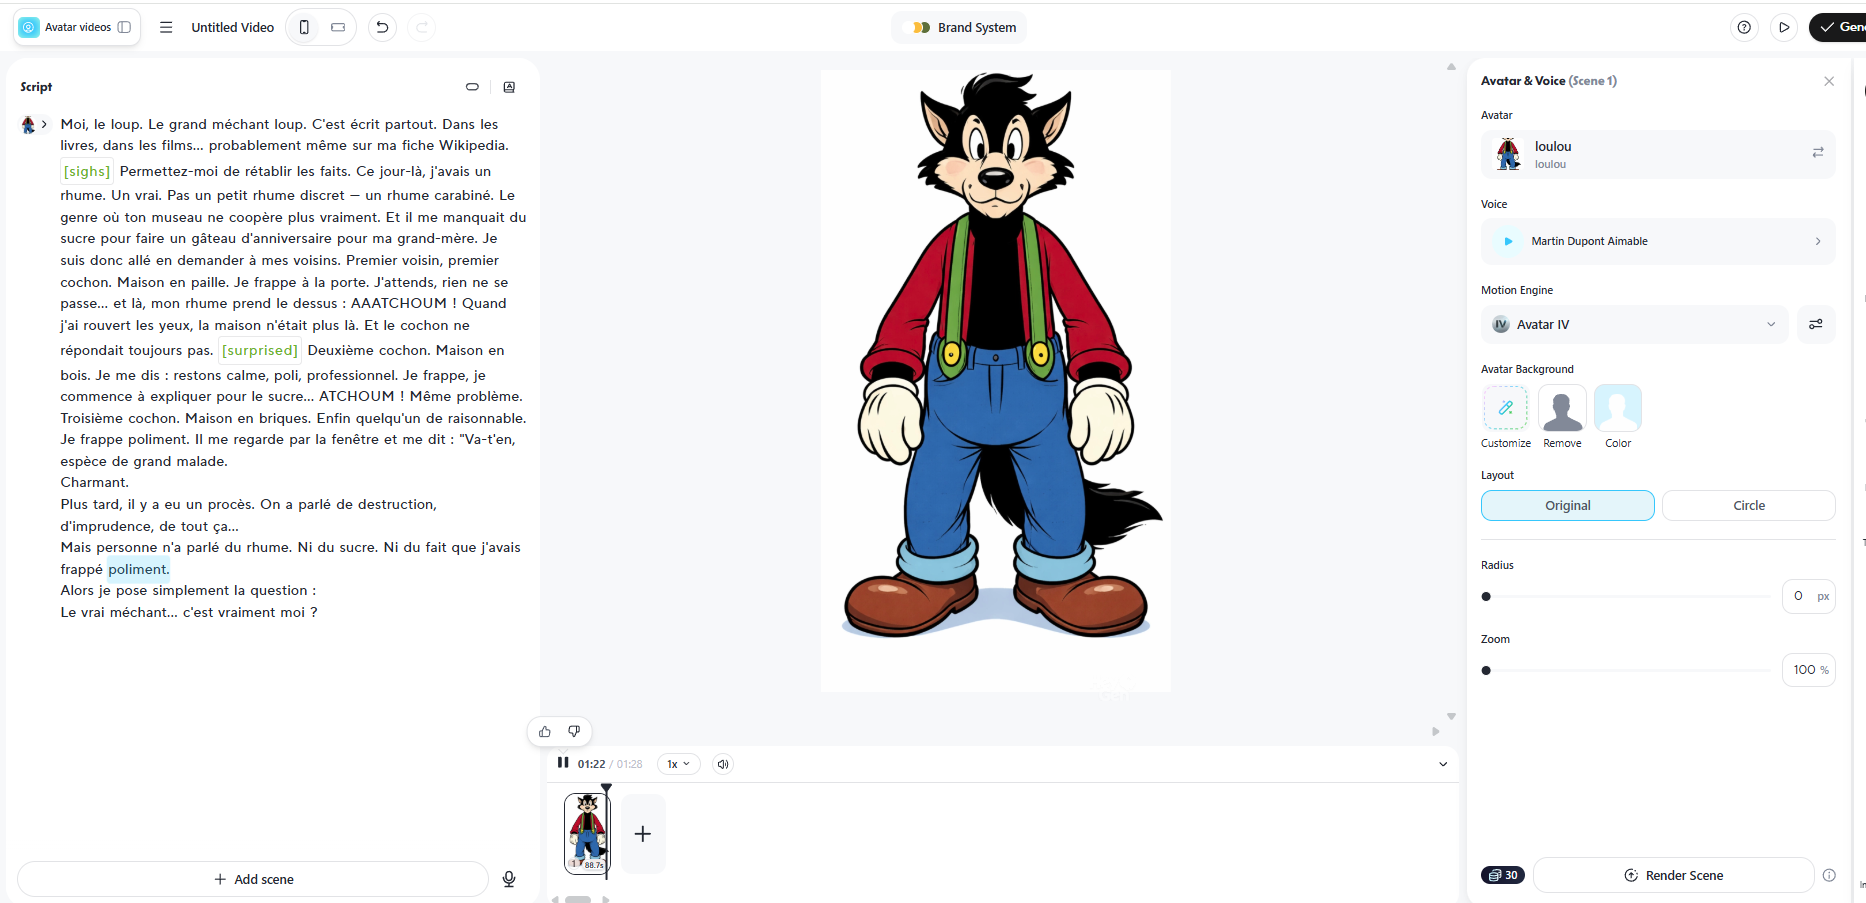Open the loulou avatar card

(1658, 154)
